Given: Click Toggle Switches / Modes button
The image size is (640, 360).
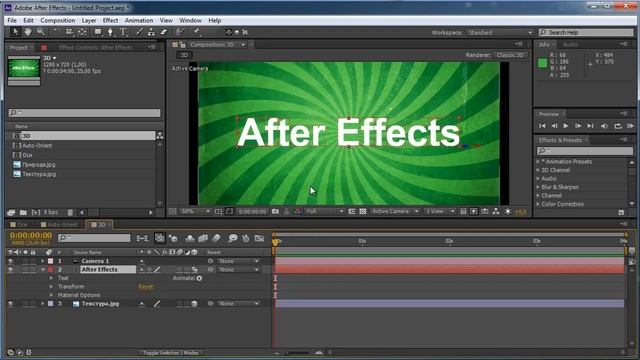Looking at the screenshot, I should coord(170,353).
